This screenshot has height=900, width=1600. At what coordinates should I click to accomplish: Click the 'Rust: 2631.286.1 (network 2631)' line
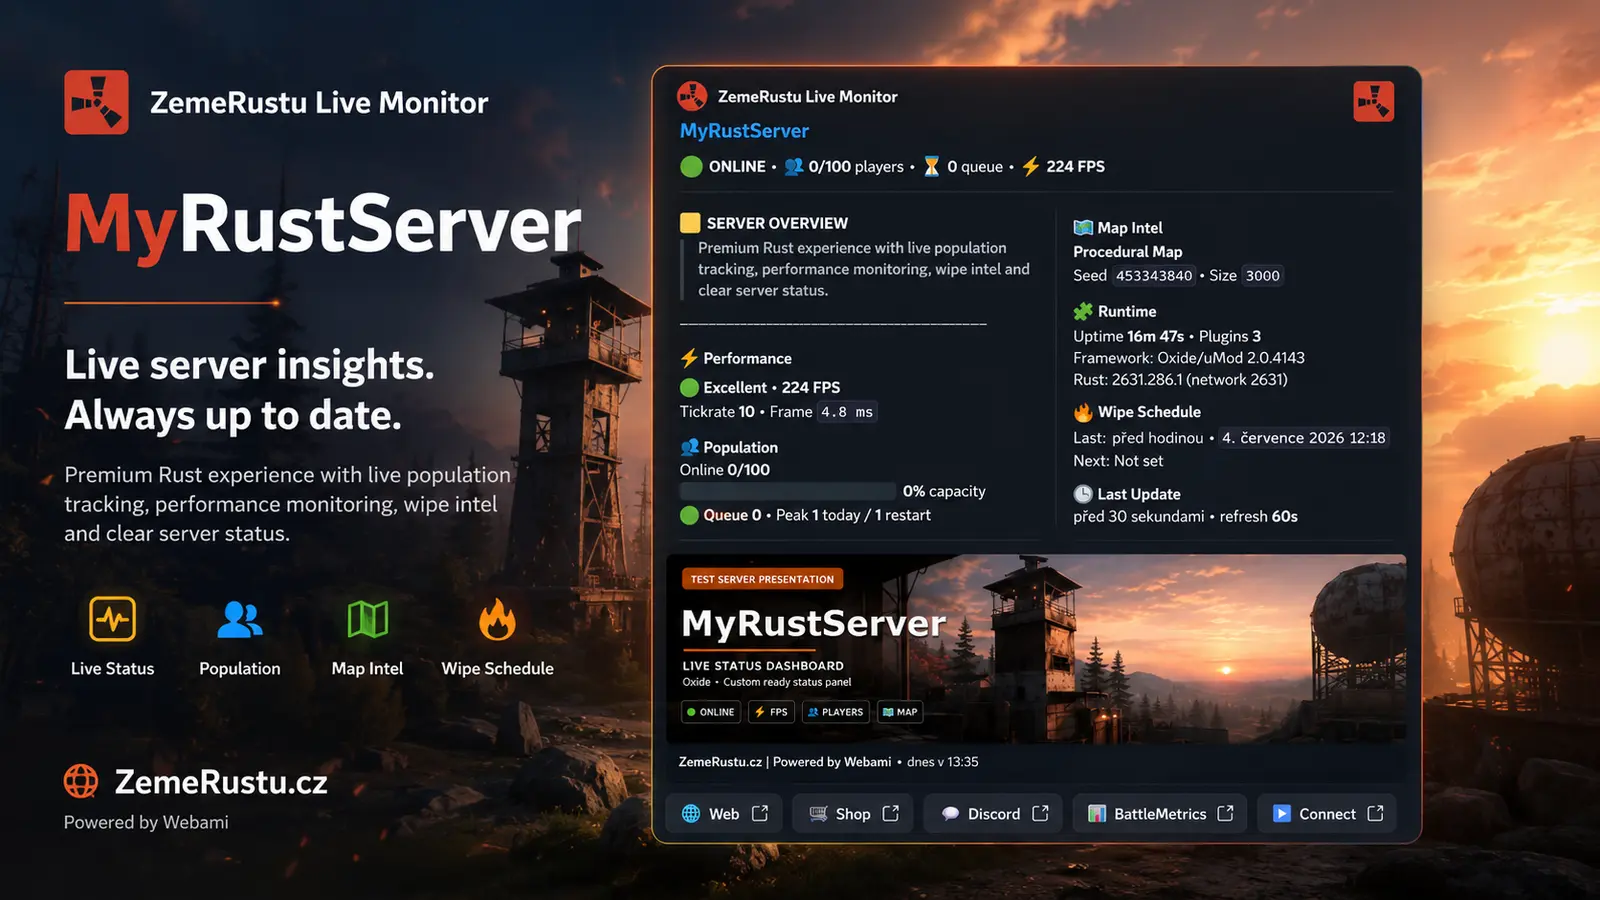tap(1180, 380)
